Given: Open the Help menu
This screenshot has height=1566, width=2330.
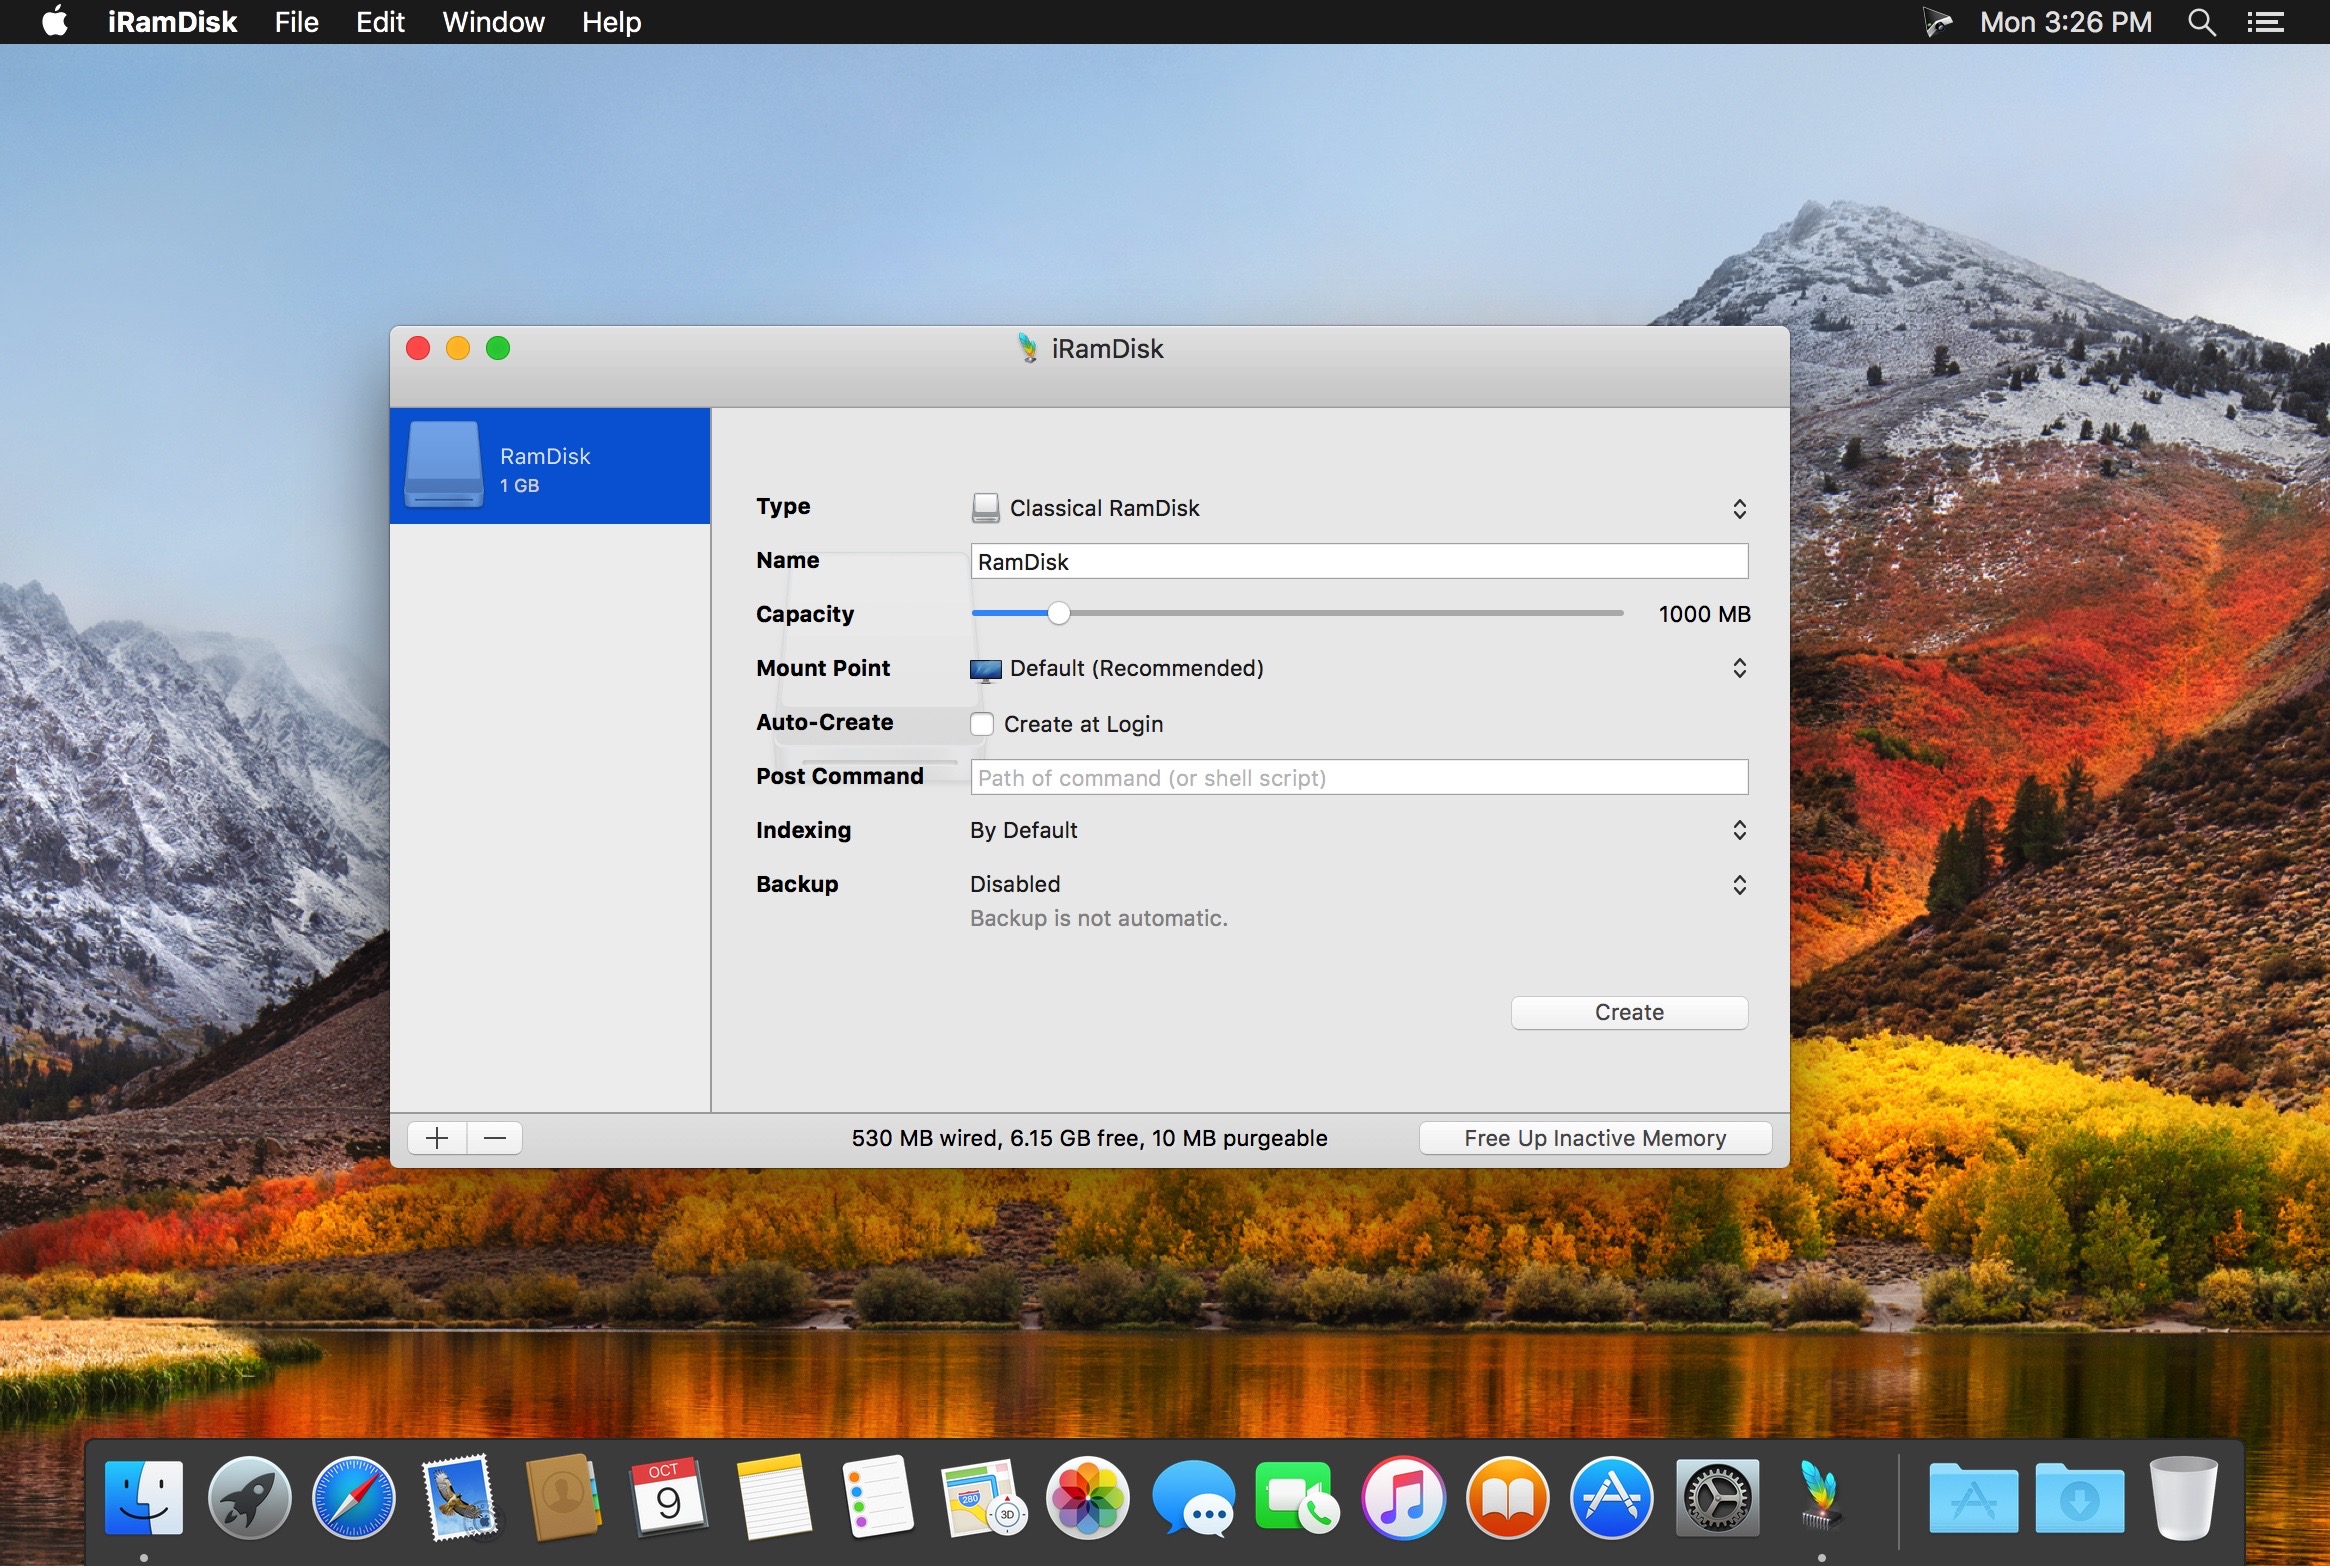Looking at the screenshot, I should click(611, 22).
